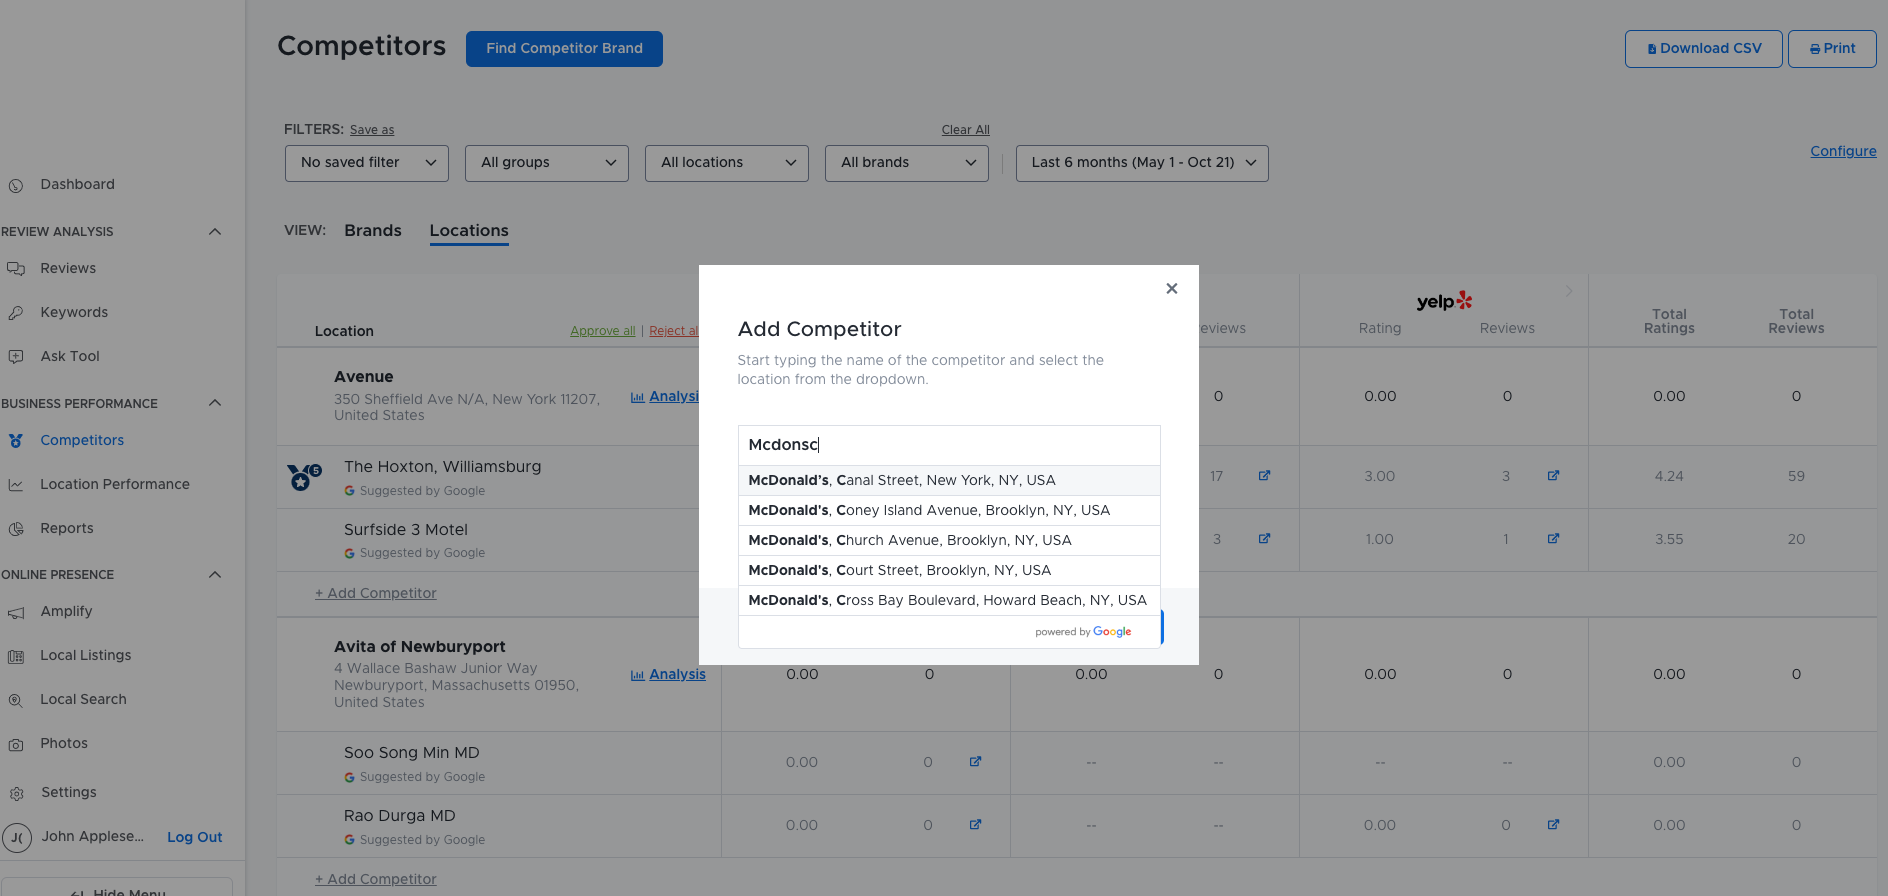1888x896 pixels.
Task: Collapse the Review Analysis section
Action: point(215,232)
